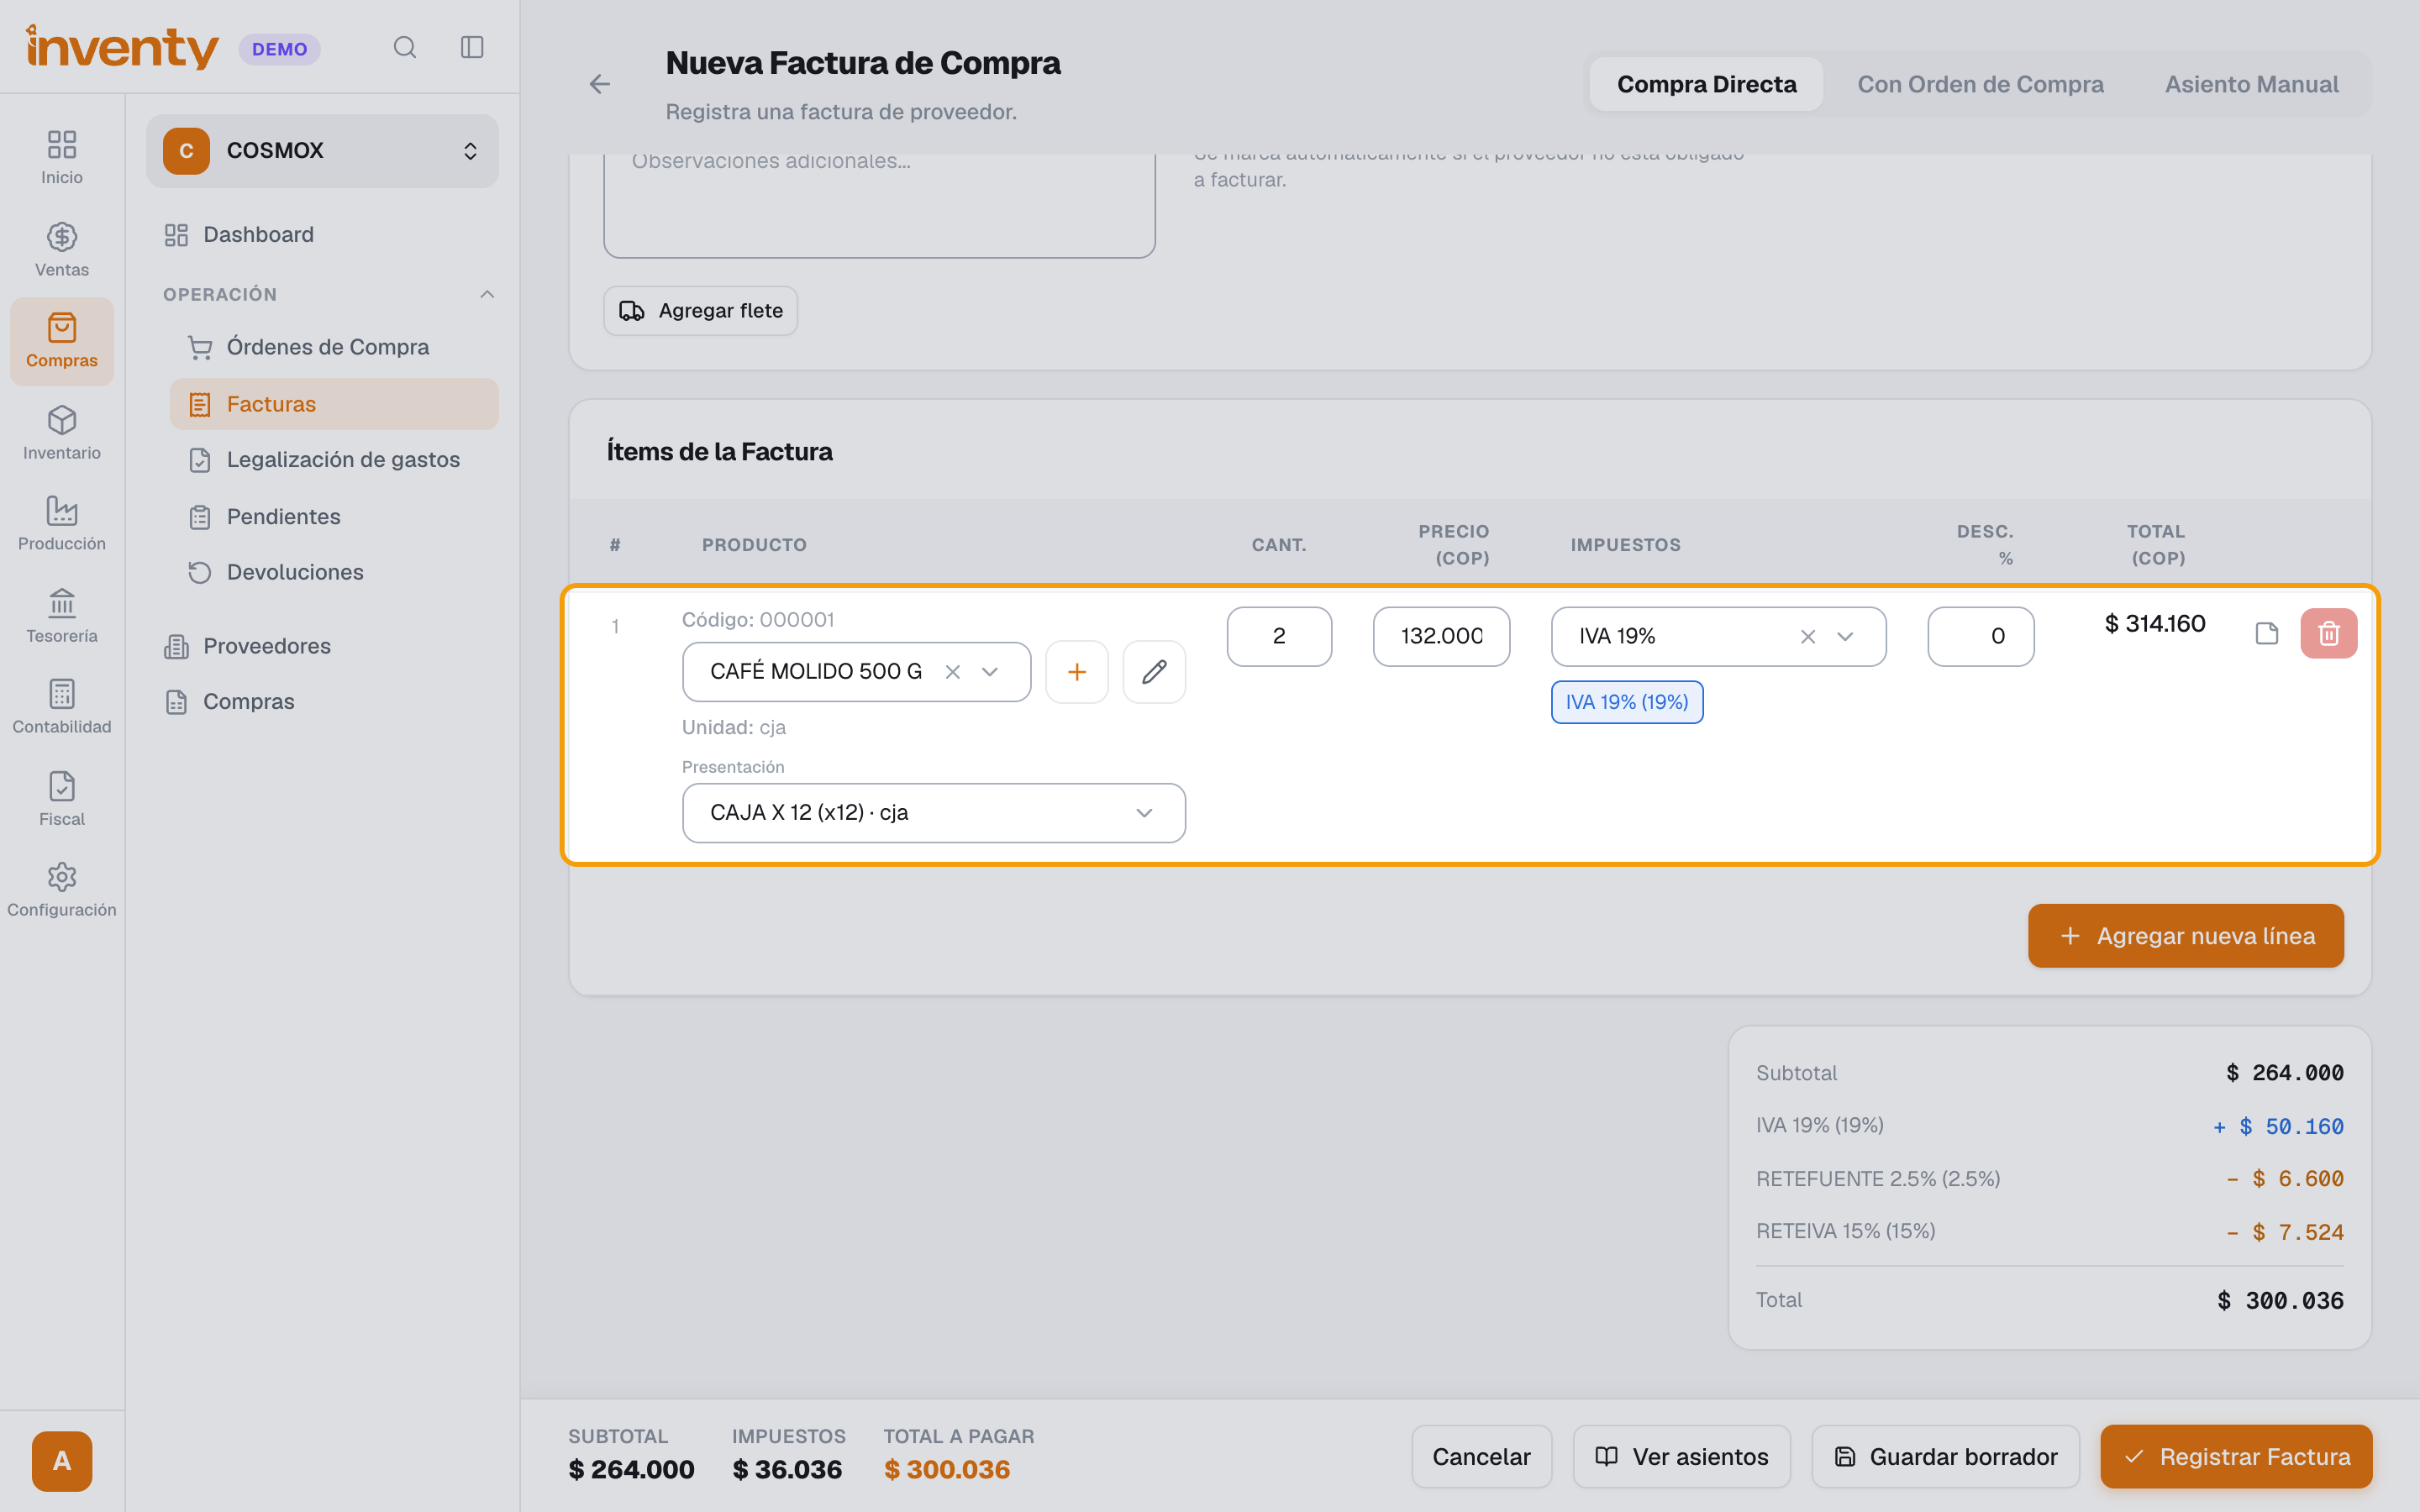Collapse the OPERACIÓN section
Image resolution: width=2420 pixels, height=1512 pixels.
click(x=487, y=294)
